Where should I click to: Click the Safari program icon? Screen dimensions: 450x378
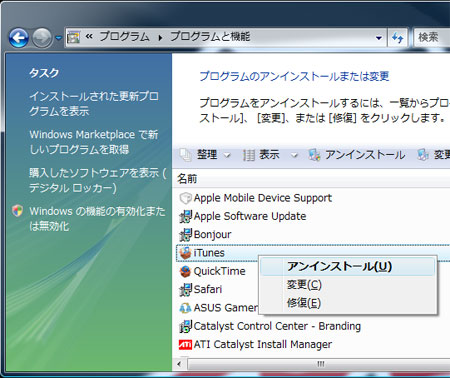tap(185, 290)
